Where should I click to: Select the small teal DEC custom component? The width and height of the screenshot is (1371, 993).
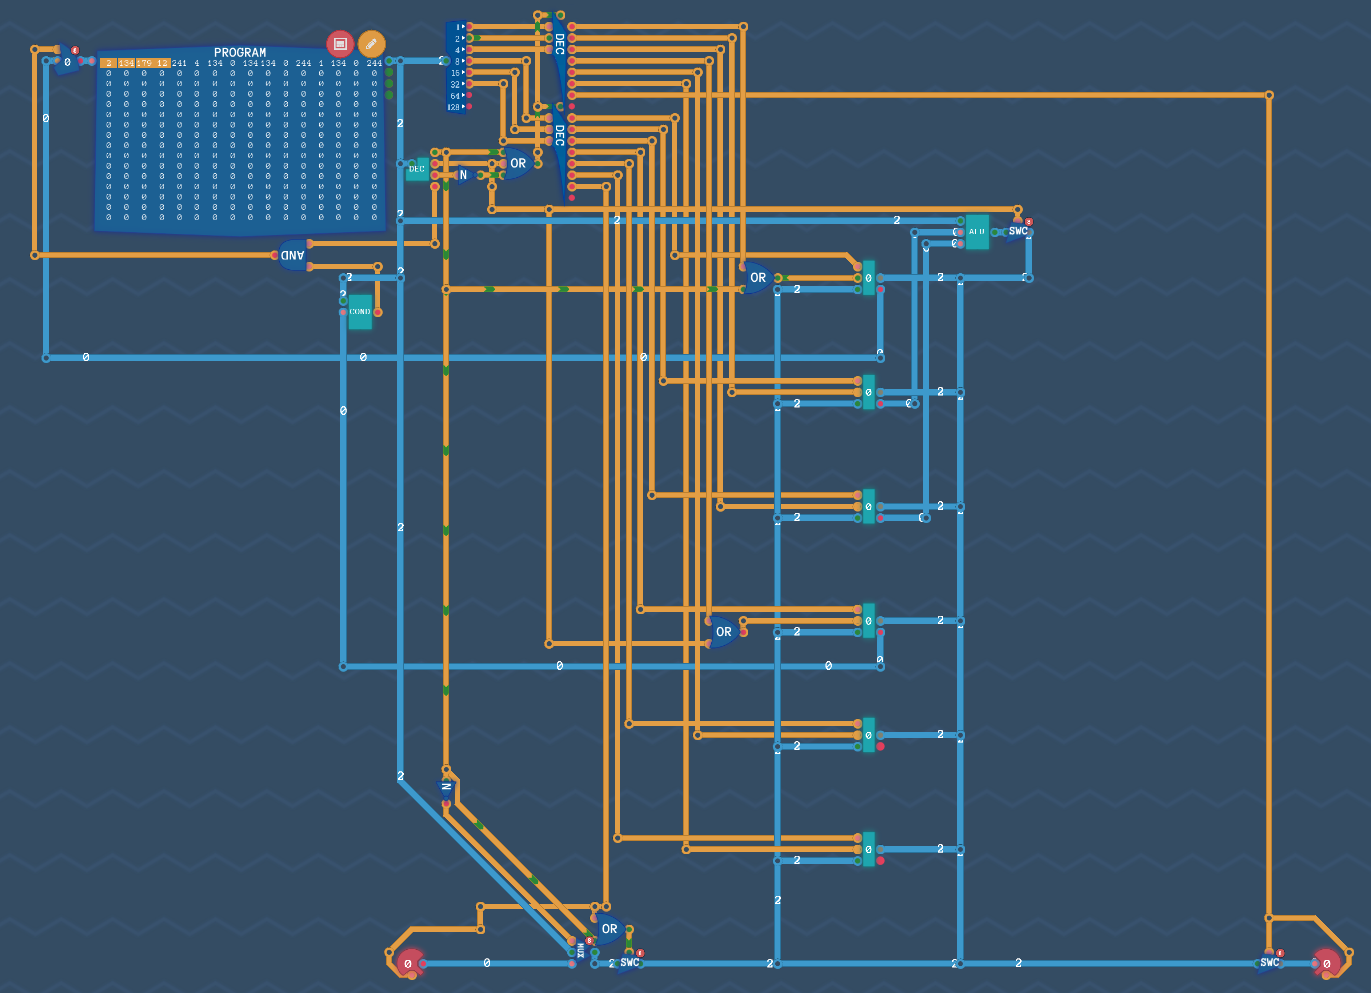tap(417, 169)
